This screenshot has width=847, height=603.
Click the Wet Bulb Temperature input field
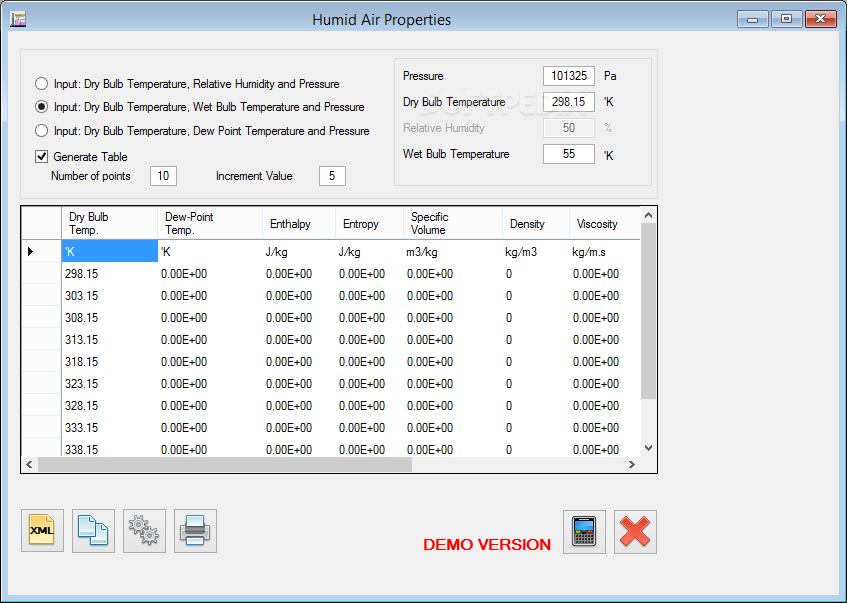coord(569,154)
